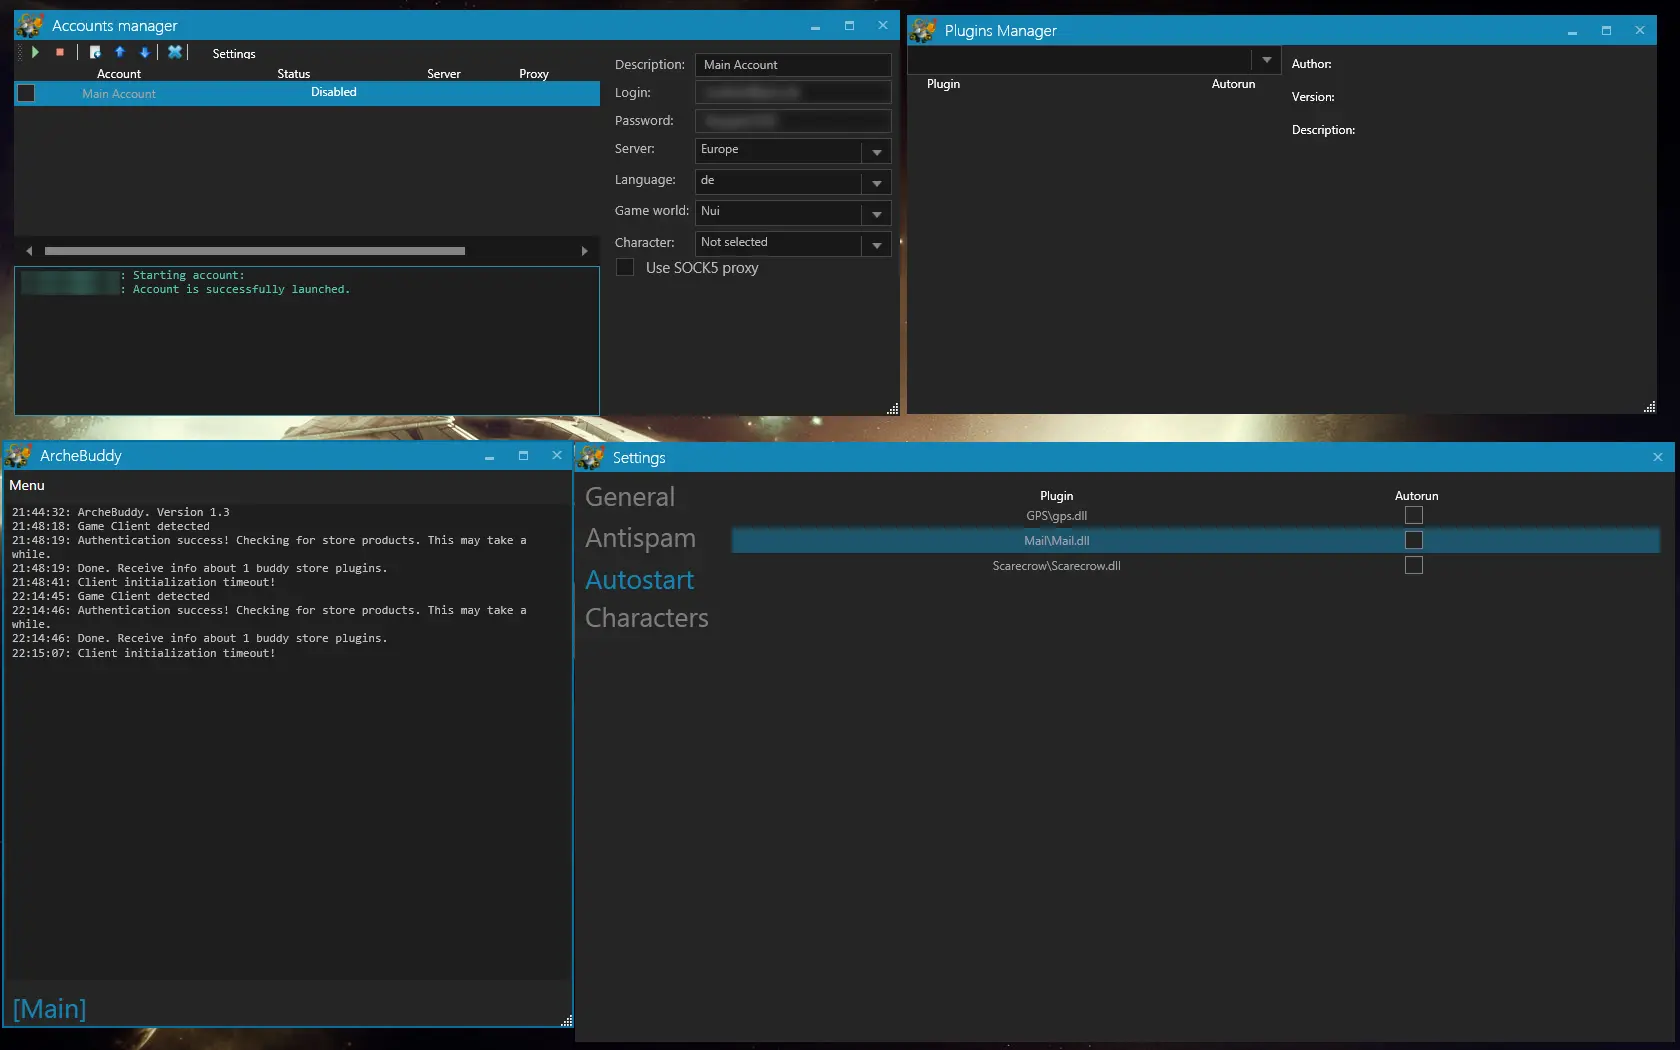
Task: Move account down with blue down arrow
Action: tap(144, 52)
